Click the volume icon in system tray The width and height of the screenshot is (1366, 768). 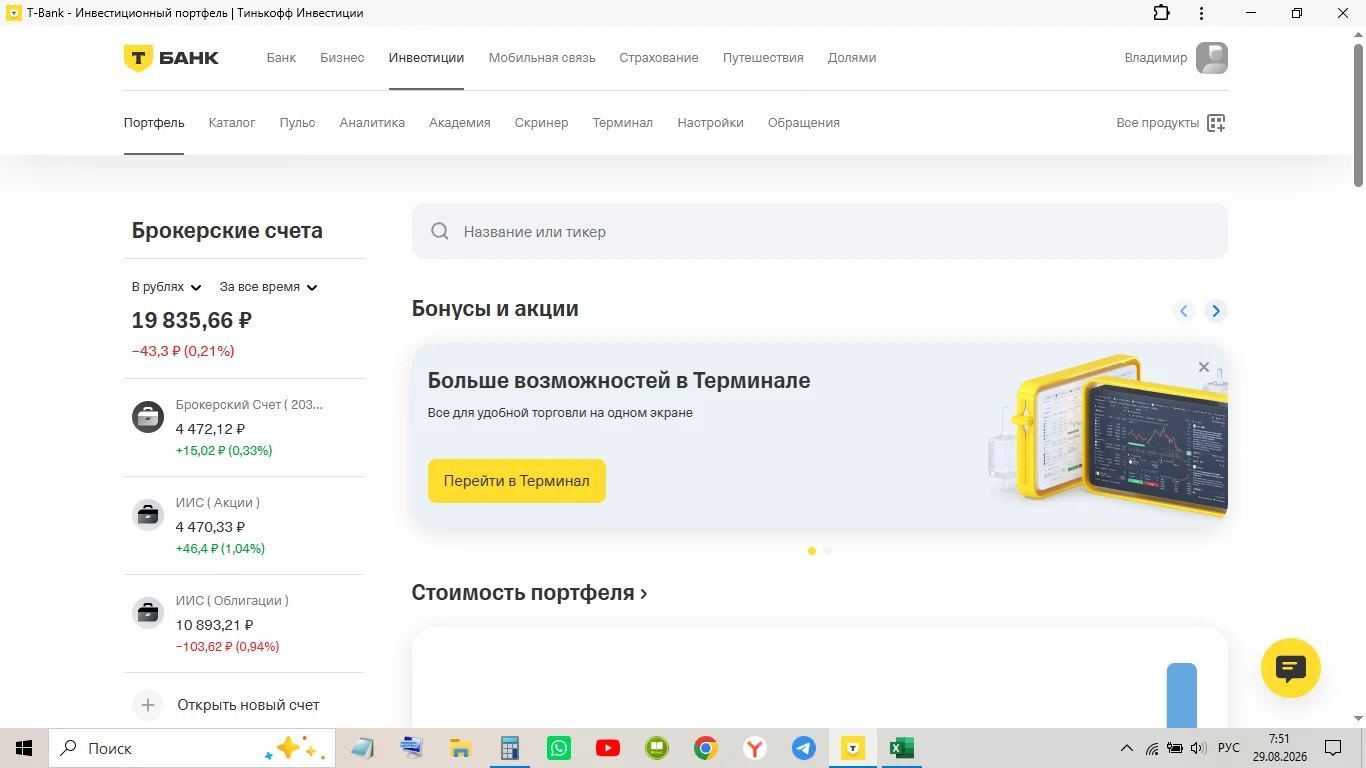tap(1198, 748)
